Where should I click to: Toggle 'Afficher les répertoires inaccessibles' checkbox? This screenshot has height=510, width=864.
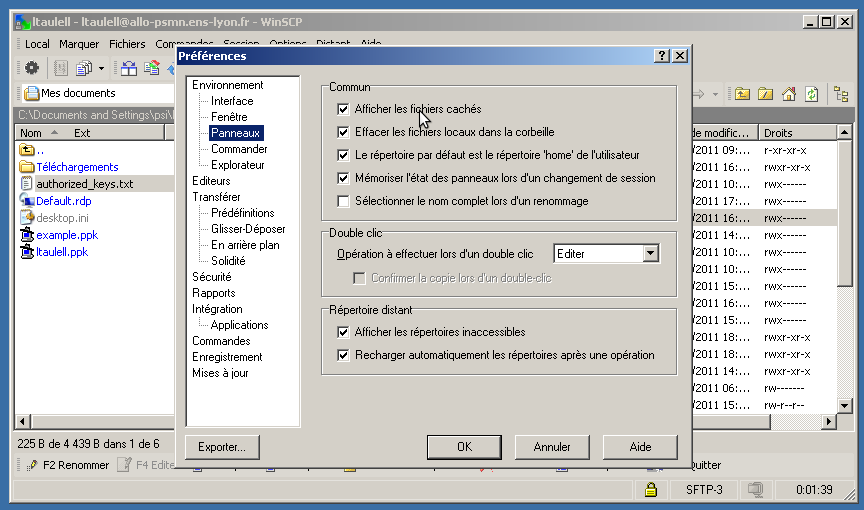(343, 332)
